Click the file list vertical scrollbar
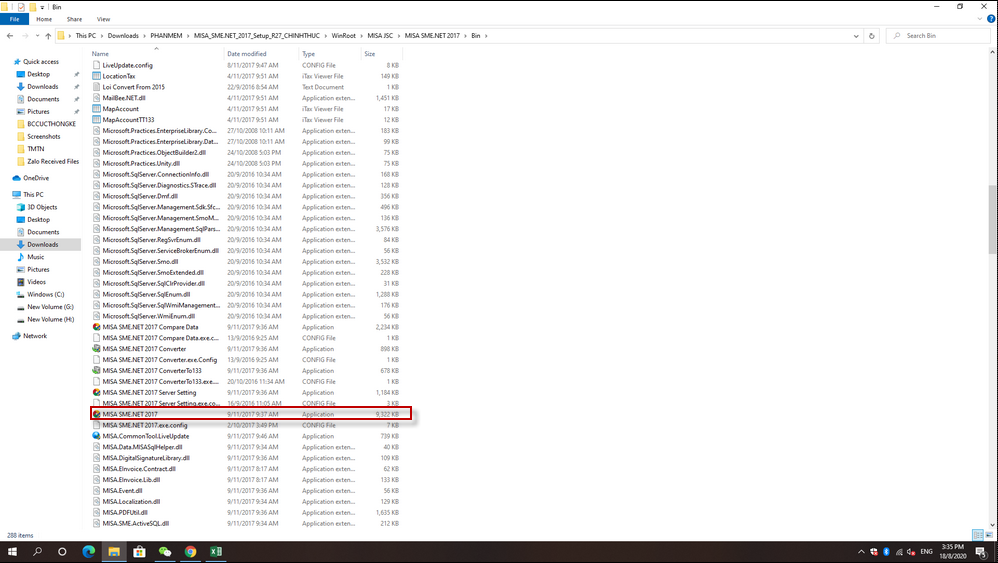The image size is (998, 563). point(993,219)
